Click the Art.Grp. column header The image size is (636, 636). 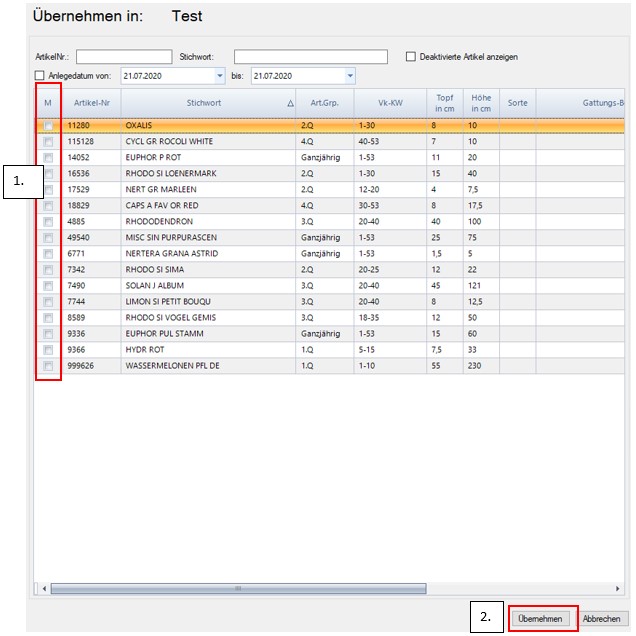tap(323, 103)
